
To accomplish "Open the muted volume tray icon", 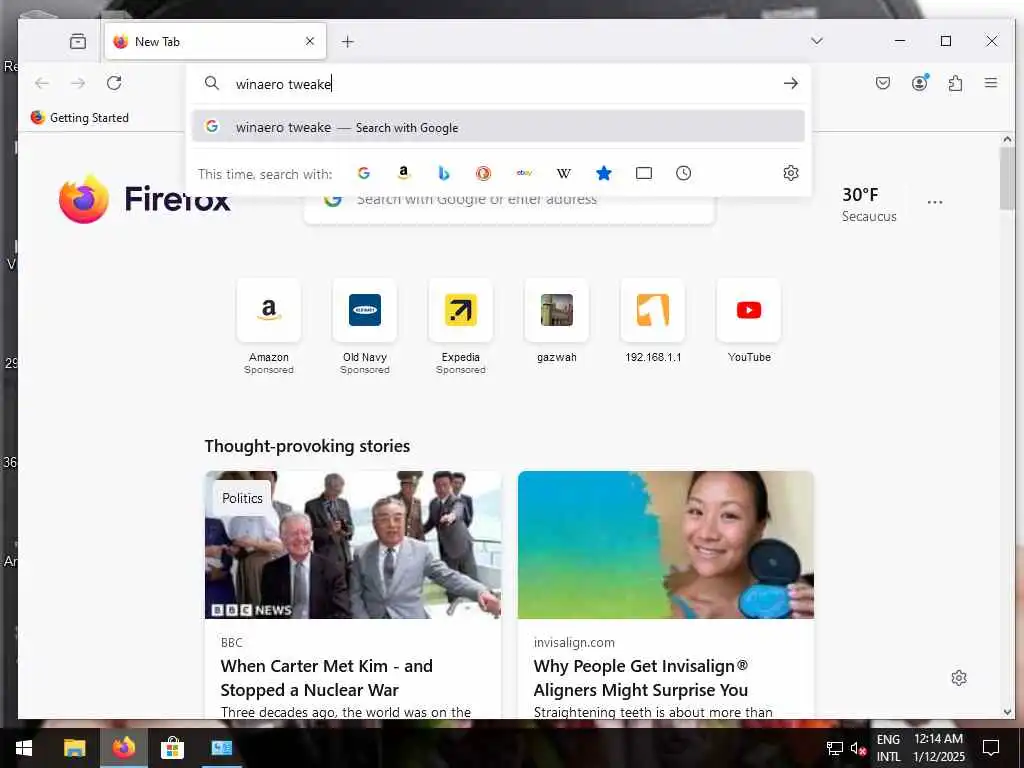I will [858, 748].
